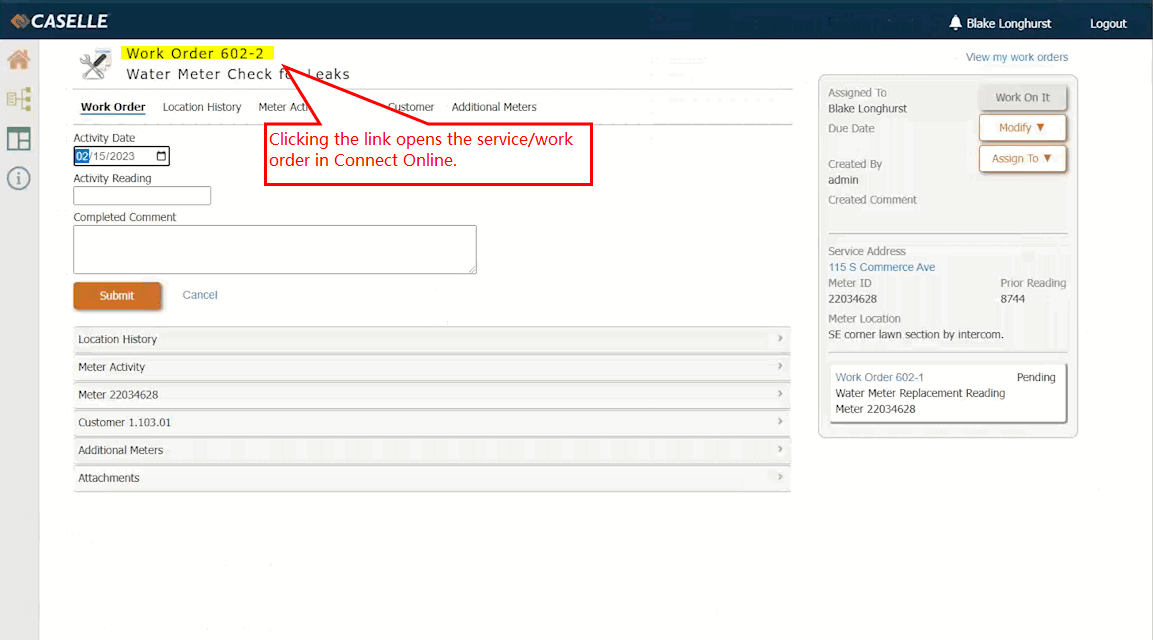Viewport: 1153px width, 640px height.
Task: Click the notification bell icon
Action: tap(955, 23)
